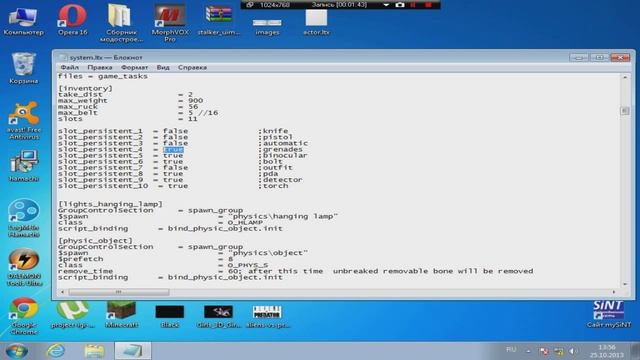This screenshot has height=360, width=640.
Task: Select the LogMeIn Hamachi shortcut
Action: (x=23, y=218)
